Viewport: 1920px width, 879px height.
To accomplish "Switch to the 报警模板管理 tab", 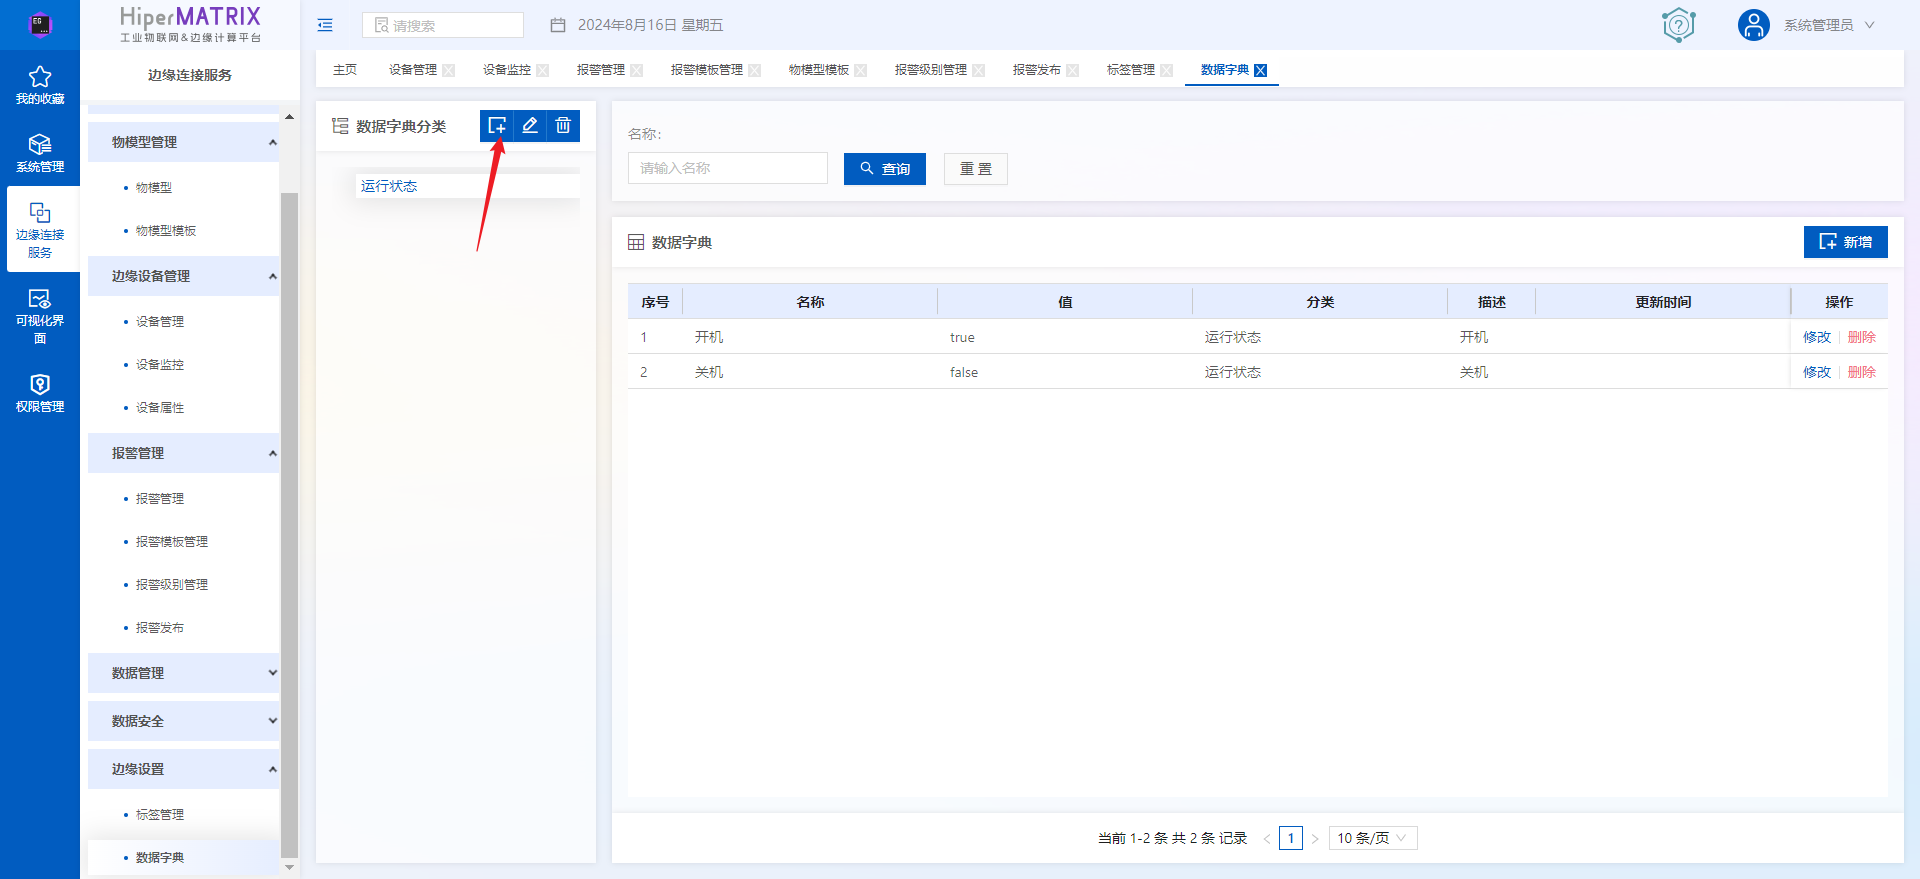I will pos(707,70).
